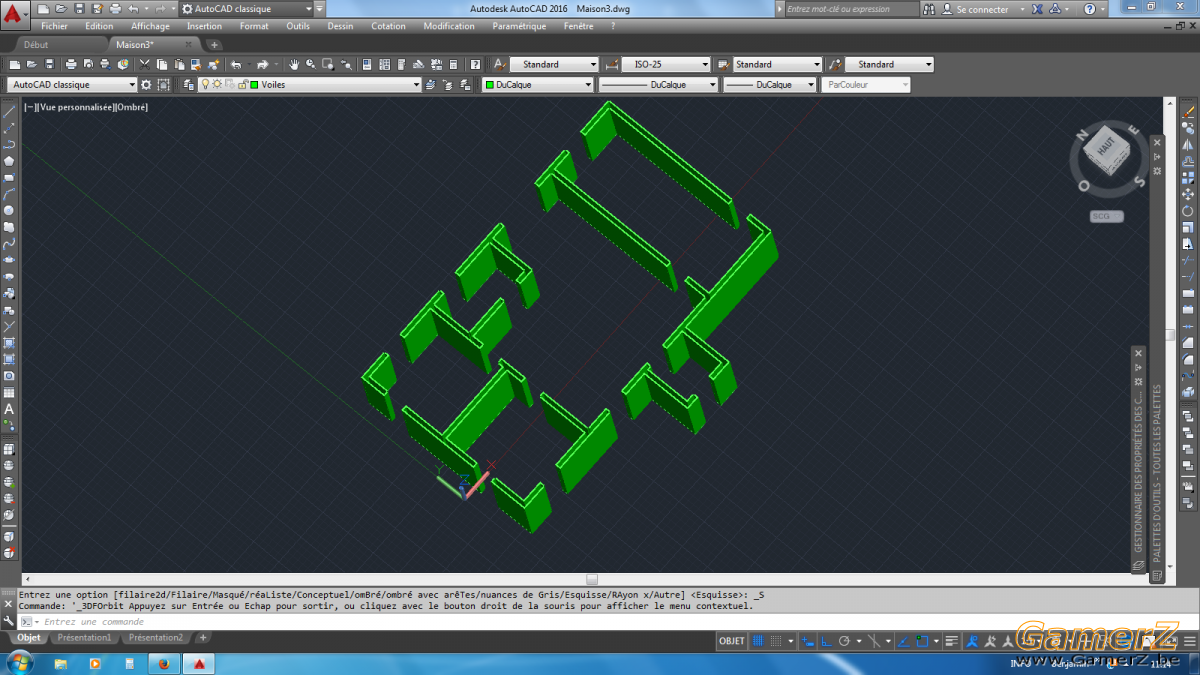Toggle Snap mode in the status bar
The image size is (1200, 675).
coord(775,641)
